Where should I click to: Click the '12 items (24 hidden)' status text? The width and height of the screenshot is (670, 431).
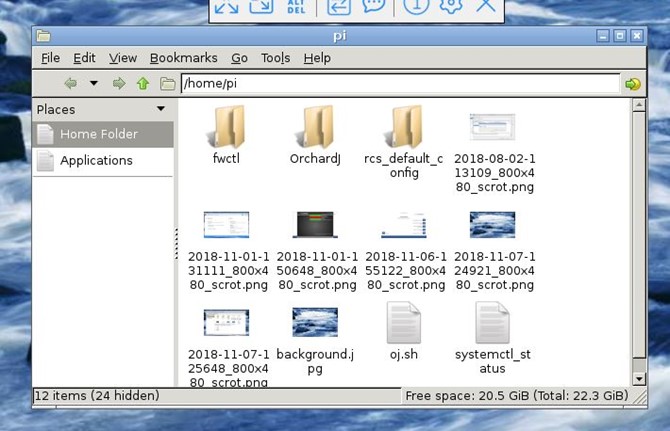97,396
